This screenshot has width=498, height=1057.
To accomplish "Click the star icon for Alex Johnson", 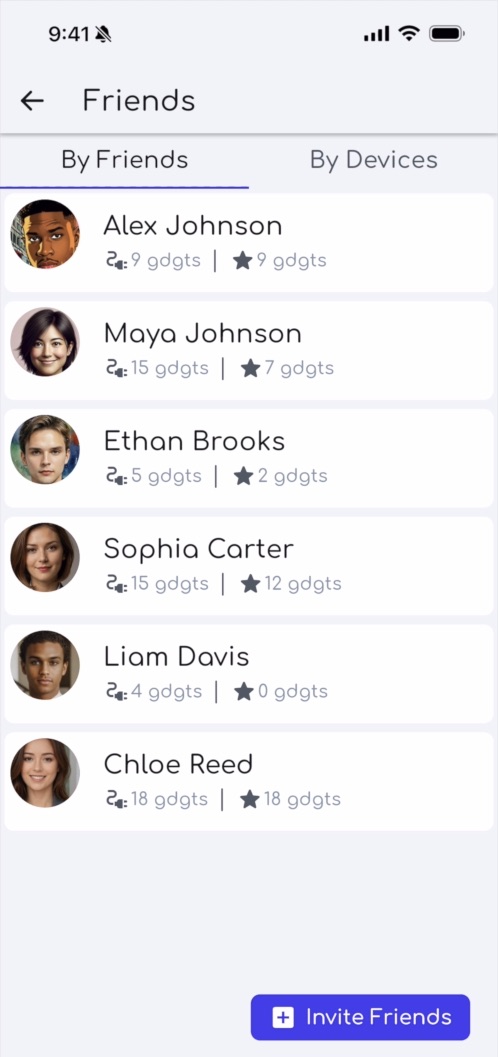I will tap(242, 260).
